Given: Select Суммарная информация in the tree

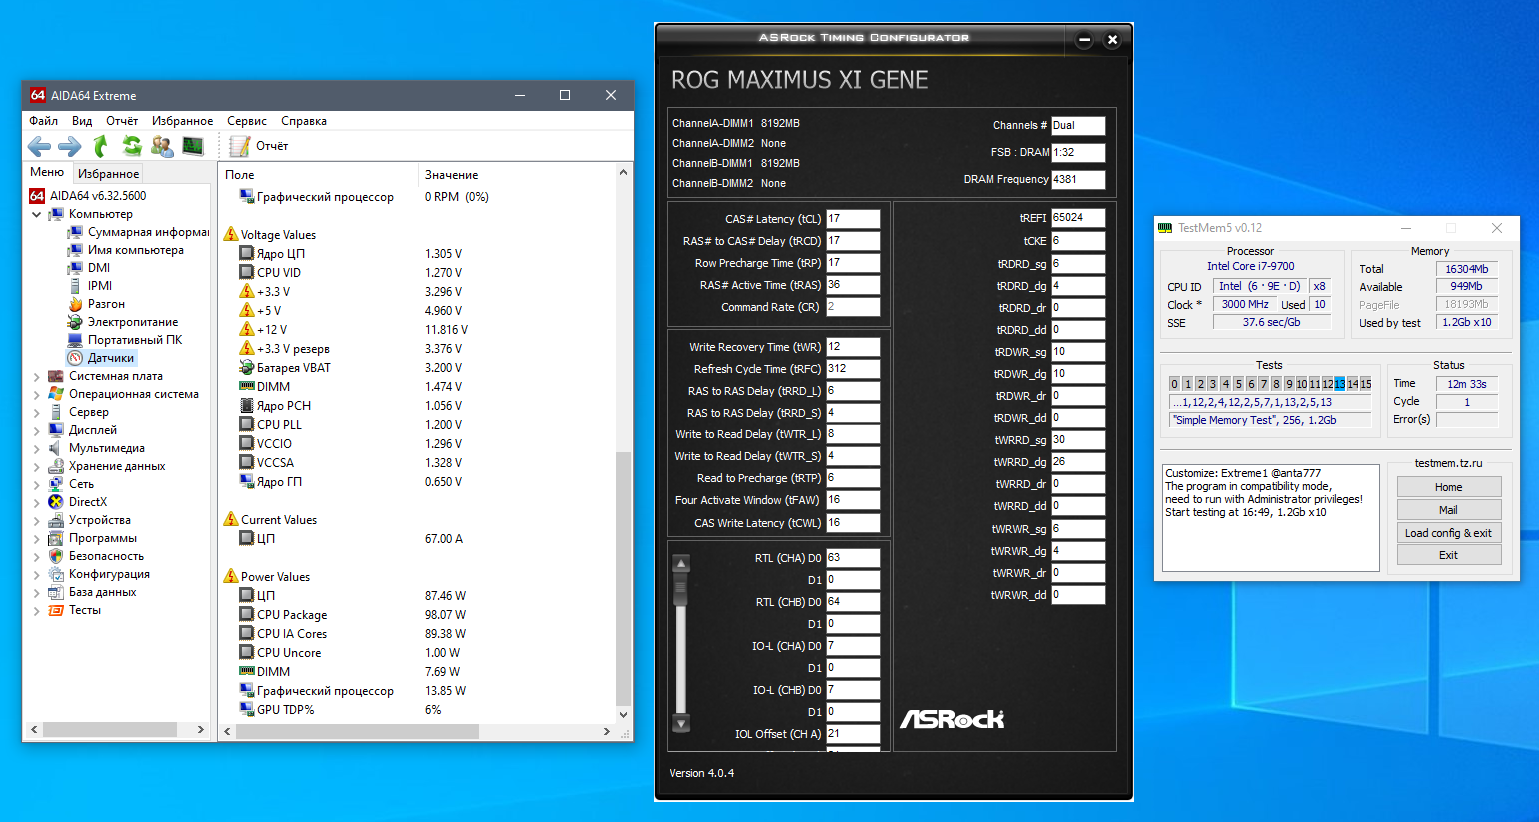Looking at the screenshot, I should (x=148, y=232).
